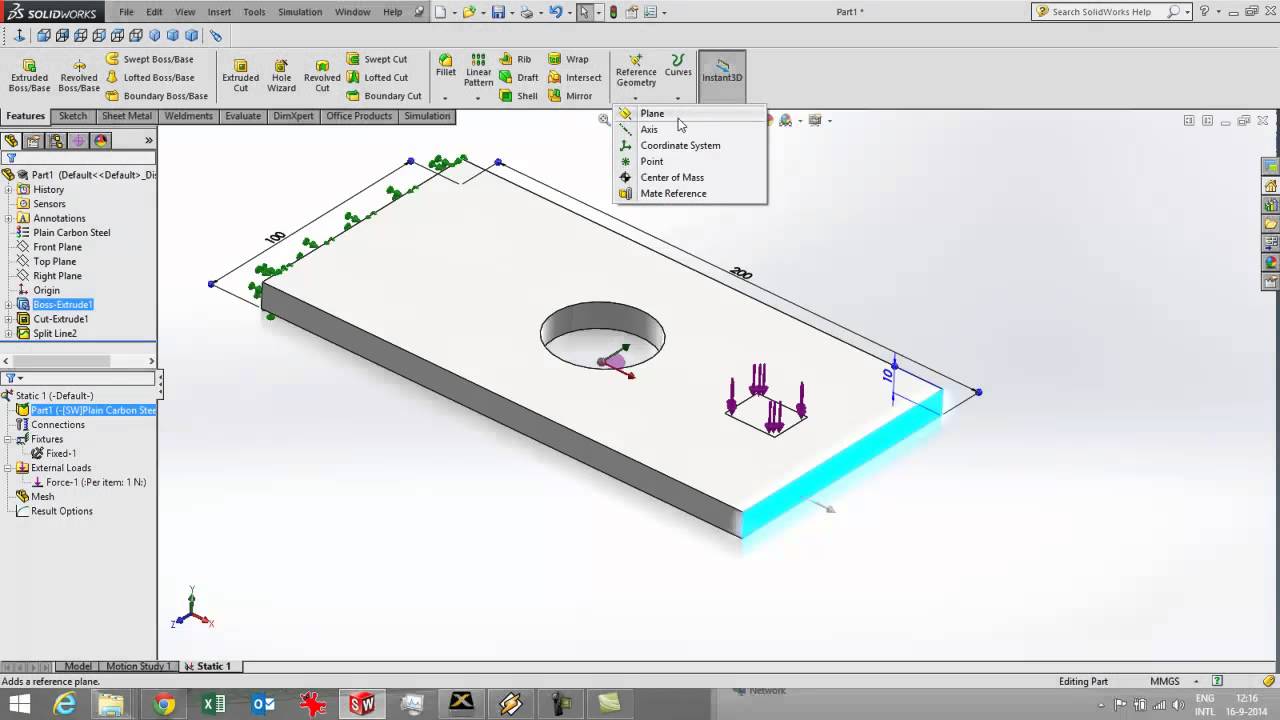Viewport: 1280px width, 720px height.
Task: Open Google Chrome from the taskbar
Action: (x=164, y=705)
